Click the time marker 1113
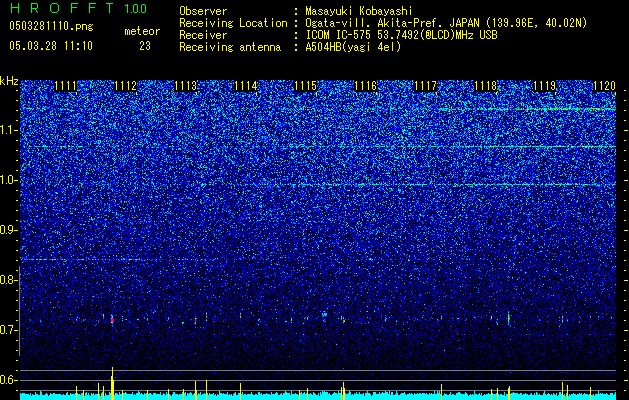Screen dimensions: 629x400 186,86
